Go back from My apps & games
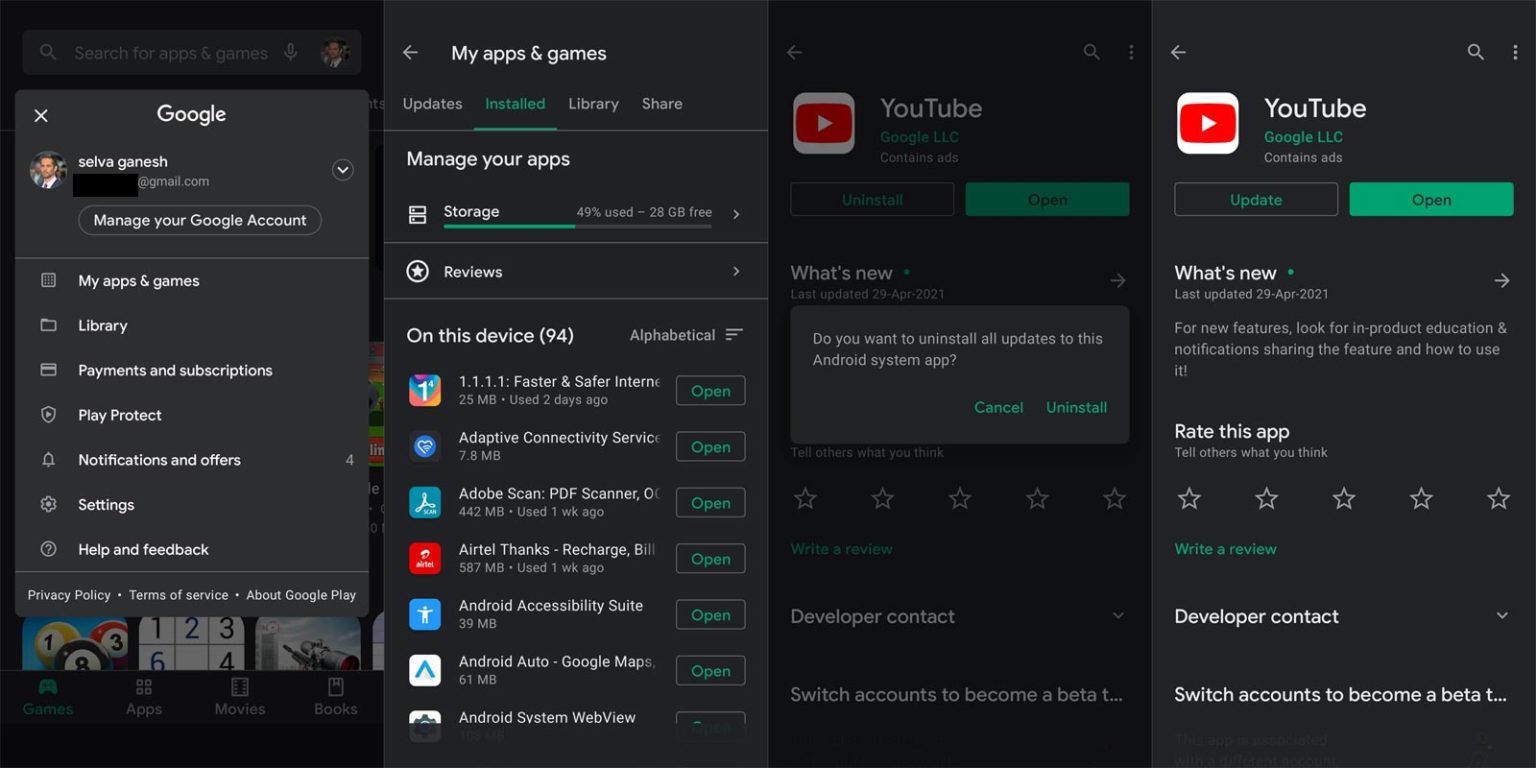The image size is (1536, 768). pos(410,53)
